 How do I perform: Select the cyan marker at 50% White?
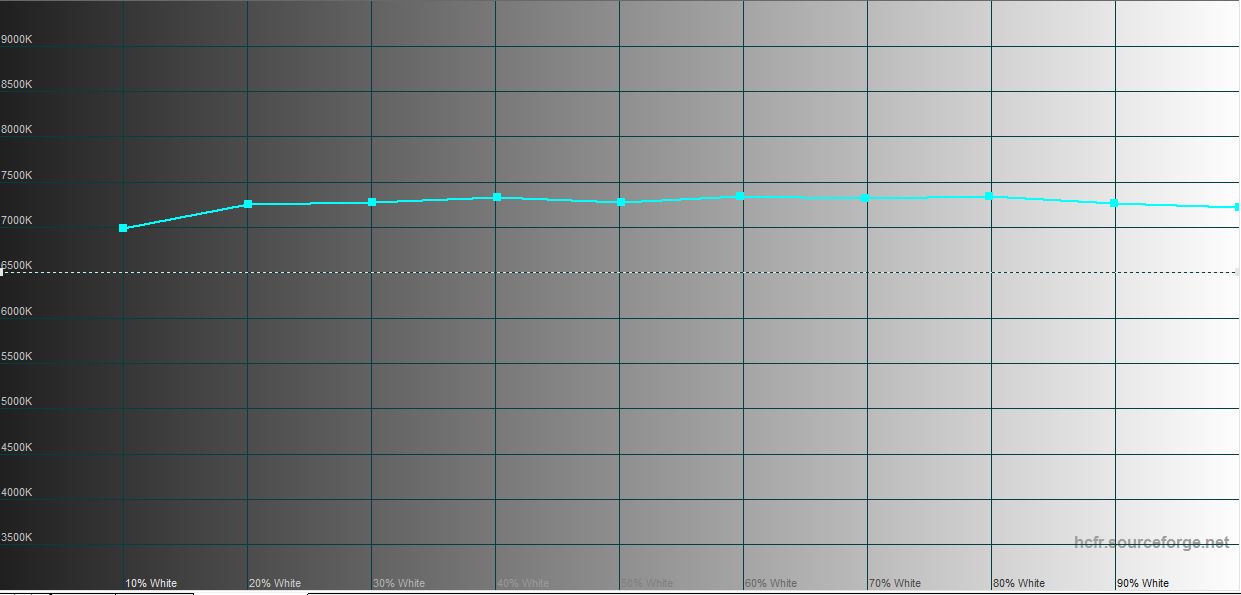point(621,202)
